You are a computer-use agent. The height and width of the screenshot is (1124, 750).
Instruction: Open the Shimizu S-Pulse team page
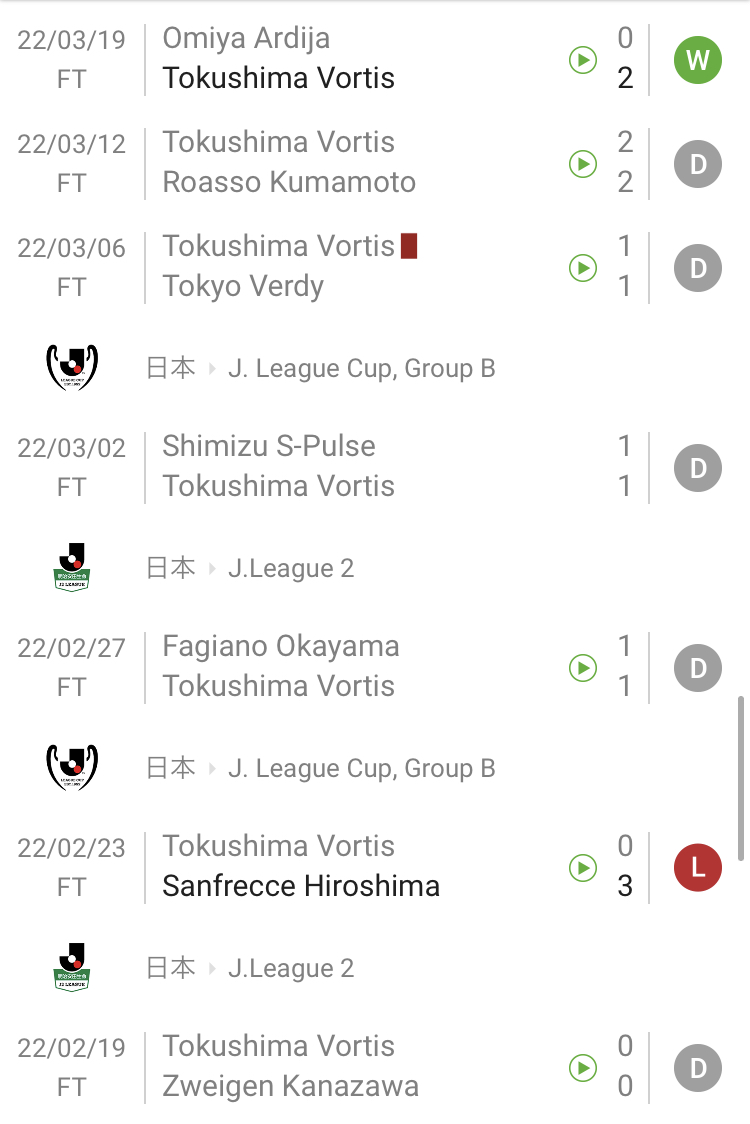tap(269, 446)
